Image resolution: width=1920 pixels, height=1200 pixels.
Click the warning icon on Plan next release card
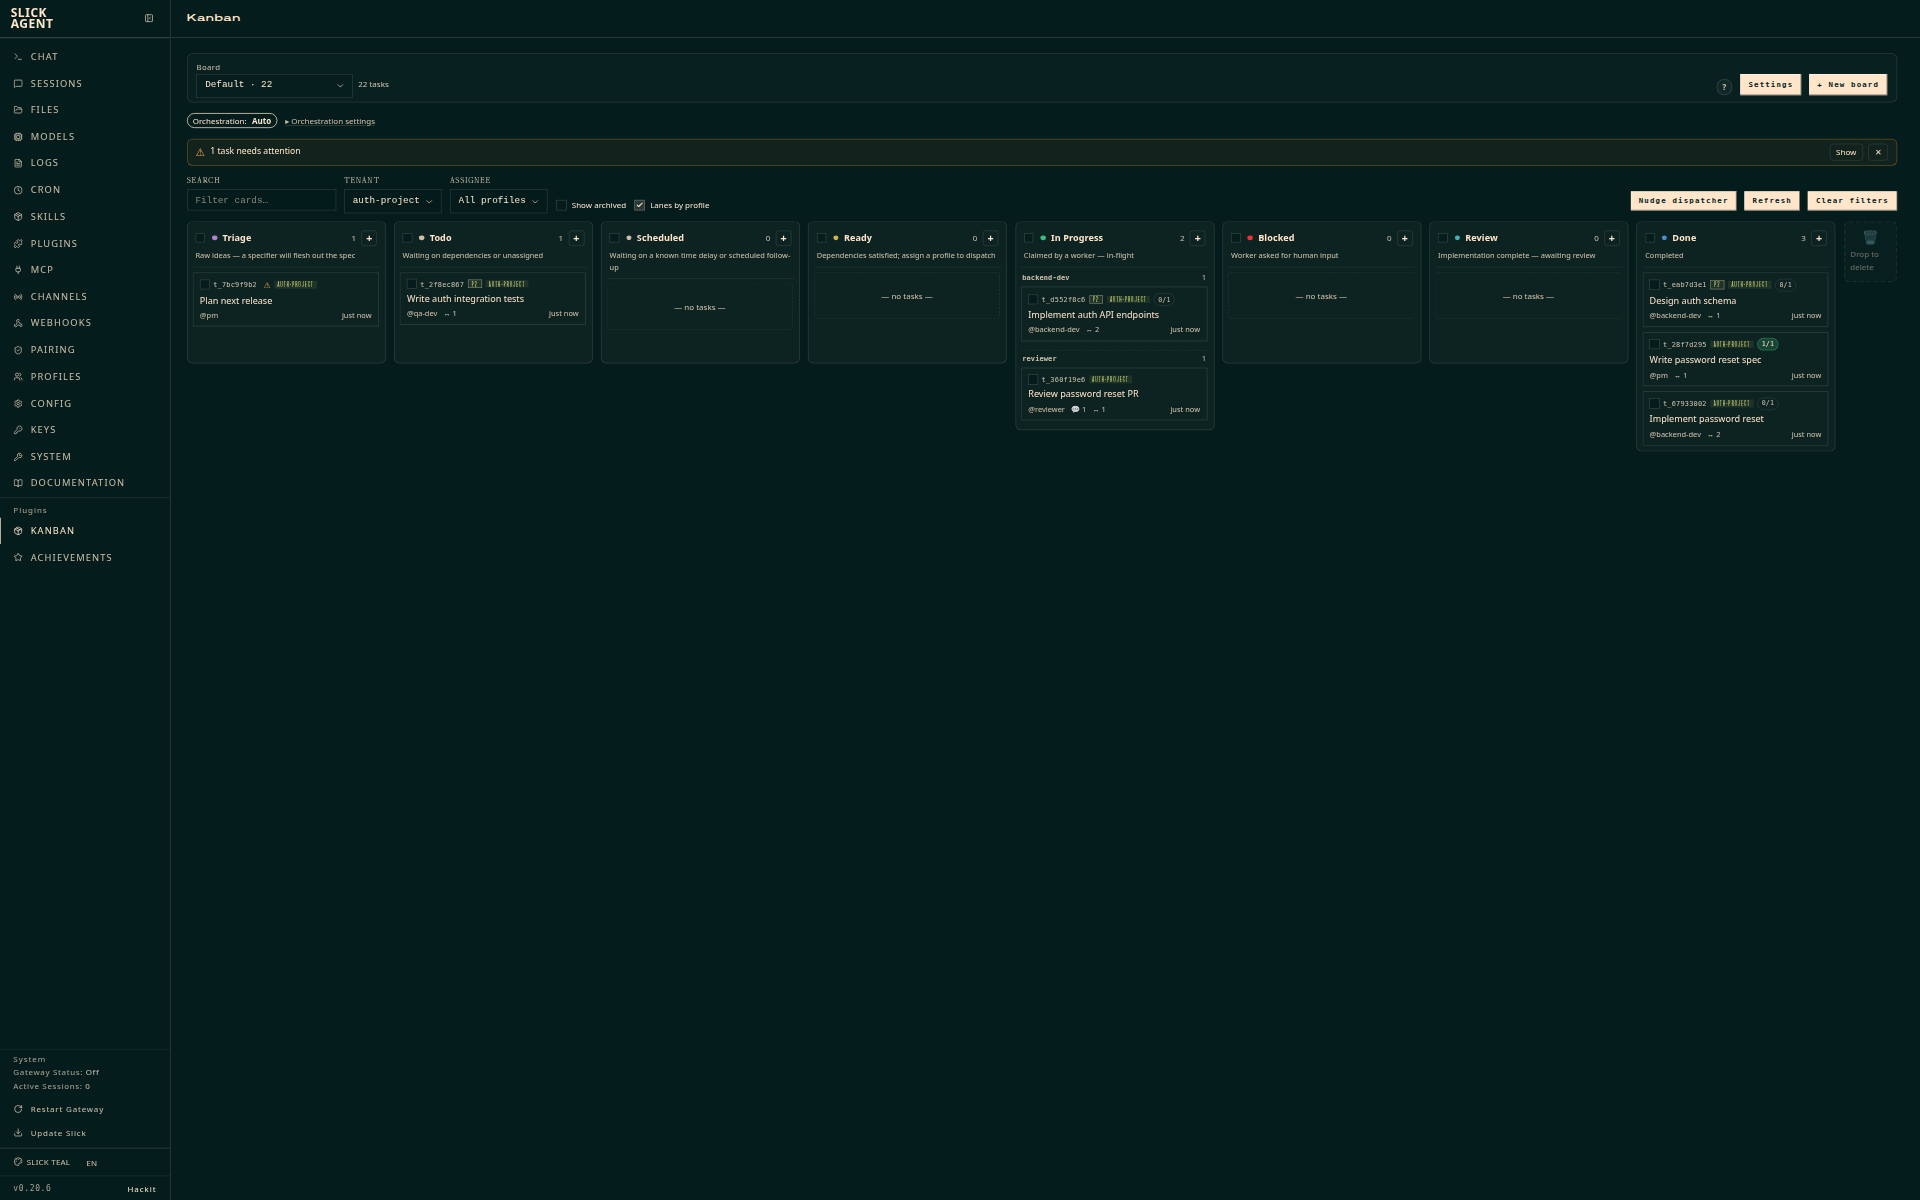(267, 285)
